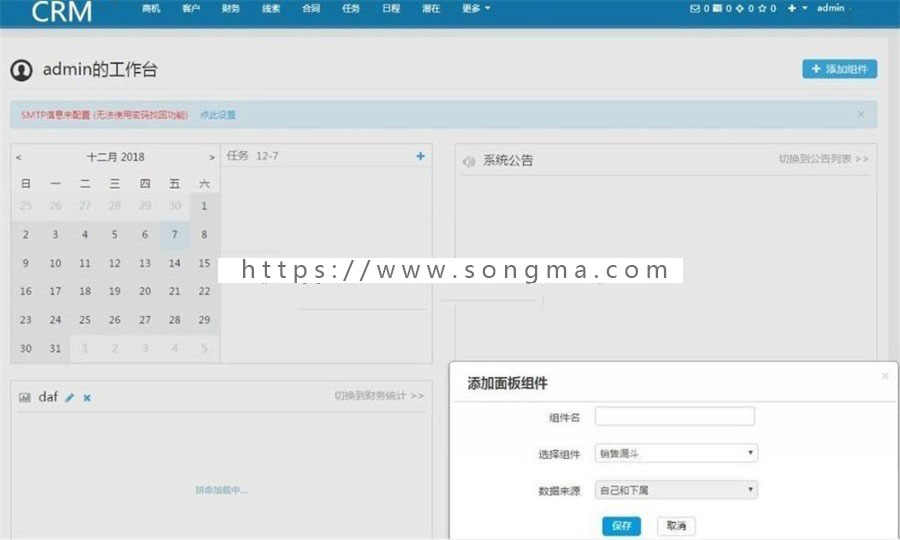Viewport: 900px width, 540px height.
Task: Open the 财务 menu item
Action: [x=231, y=8]
